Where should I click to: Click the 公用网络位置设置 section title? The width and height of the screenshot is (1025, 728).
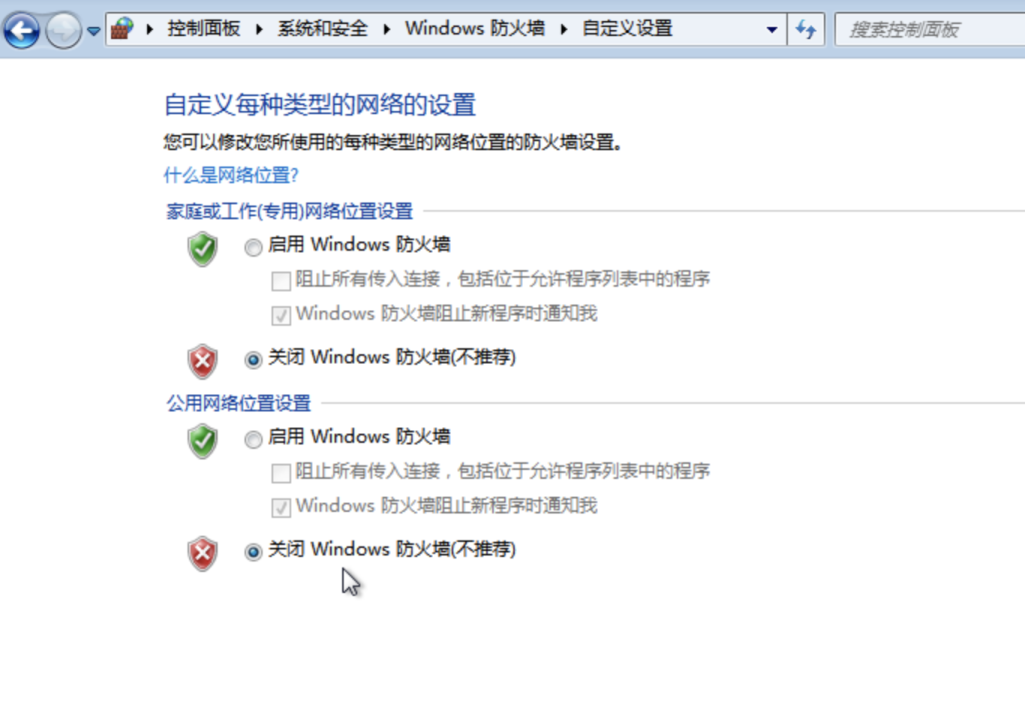tap(239, 403)
